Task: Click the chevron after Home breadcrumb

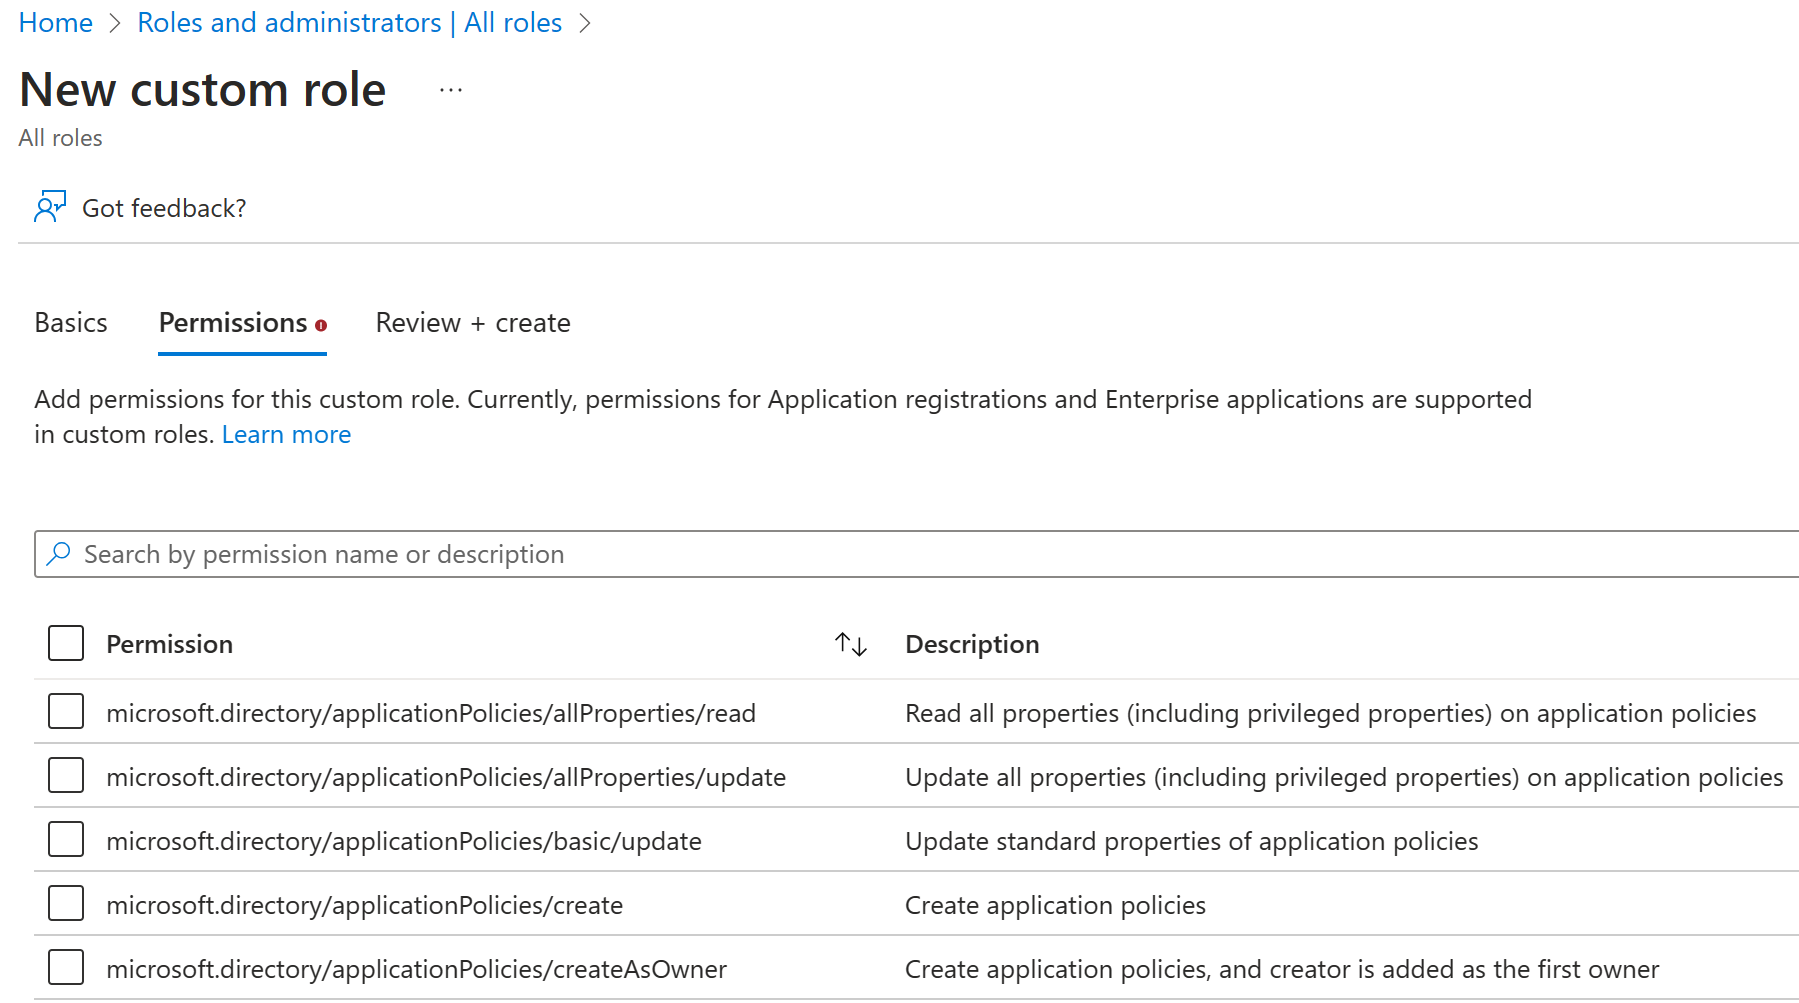Action: pyautogui.click(x=114, y=23)
